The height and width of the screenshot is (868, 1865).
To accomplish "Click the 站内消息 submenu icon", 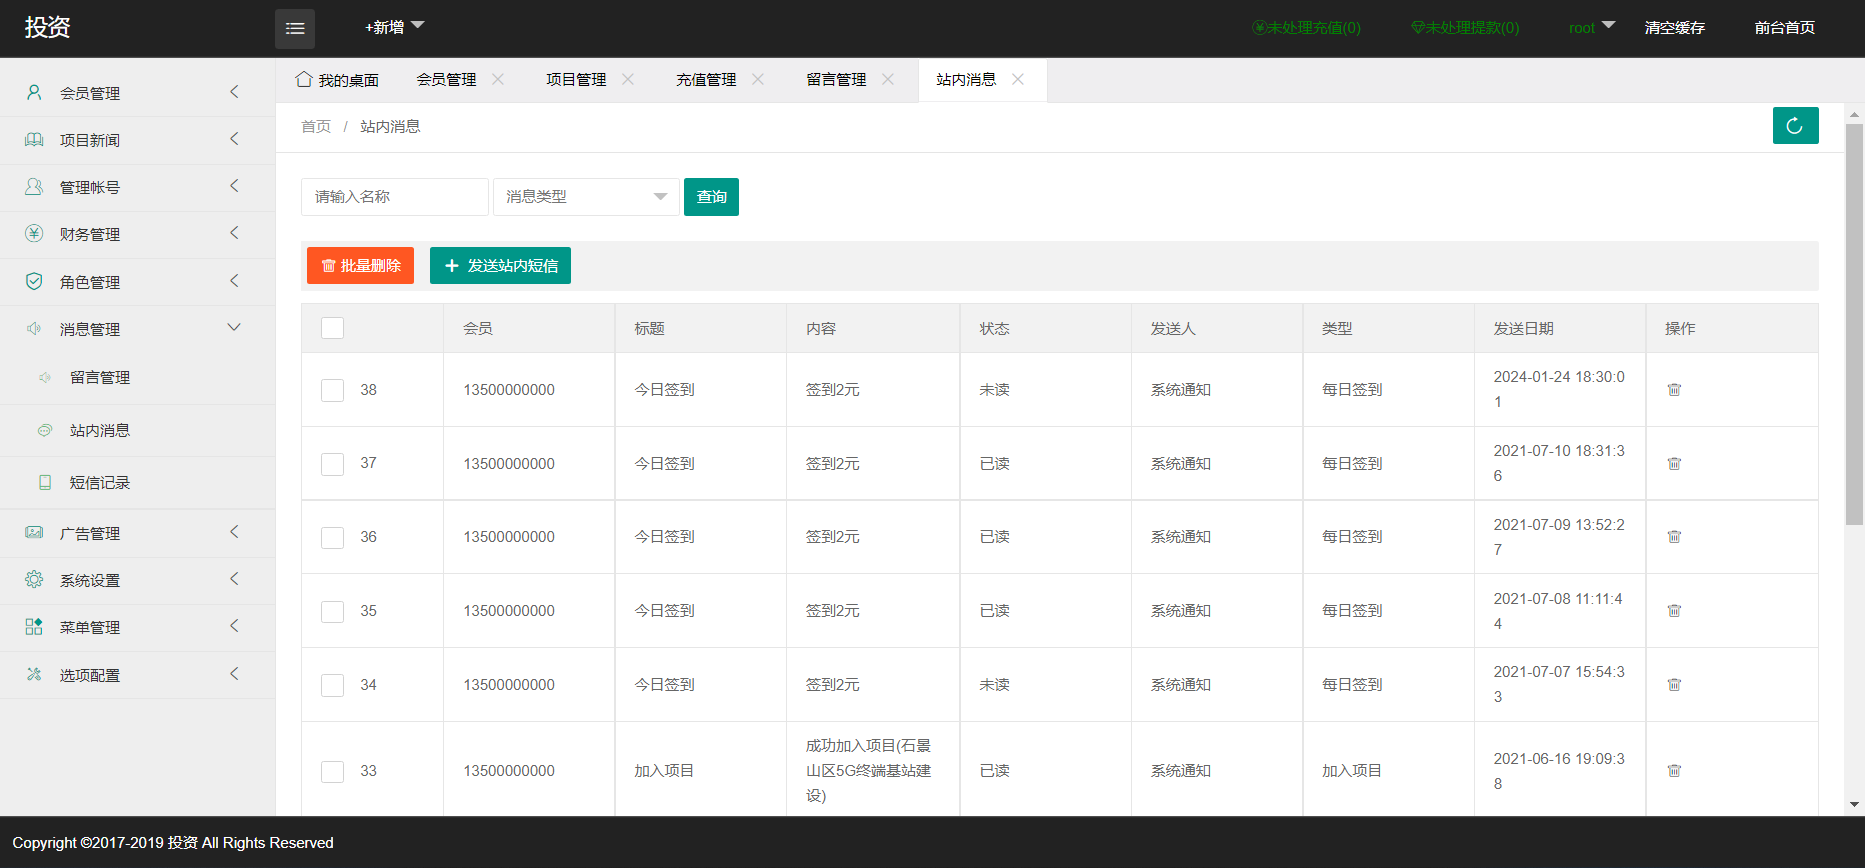I will 45,430.
